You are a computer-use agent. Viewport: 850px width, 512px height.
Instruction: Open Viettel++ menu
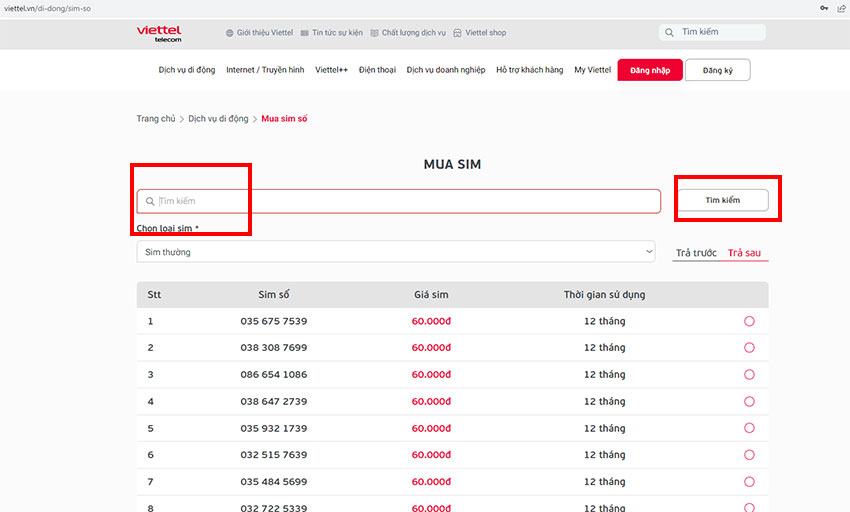pos(331,70)
